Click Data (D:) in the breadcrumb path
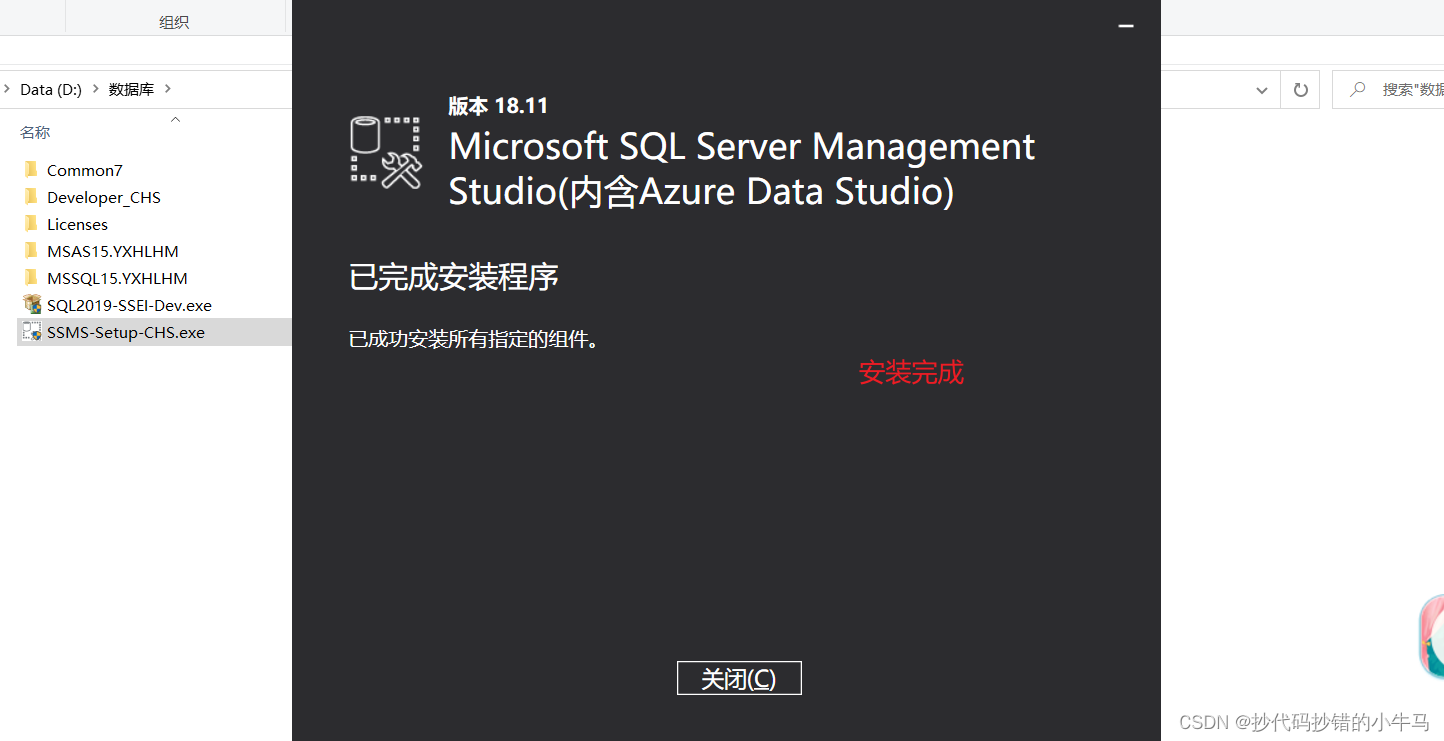 51,90
